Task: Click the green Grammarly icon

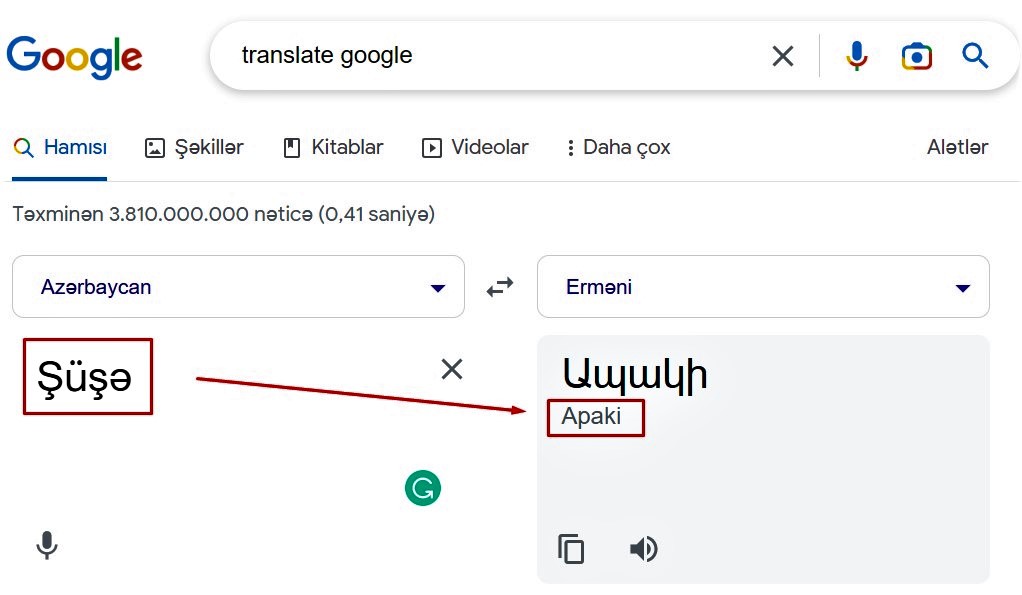Action: pyautogui.click(x=422, y=487)
